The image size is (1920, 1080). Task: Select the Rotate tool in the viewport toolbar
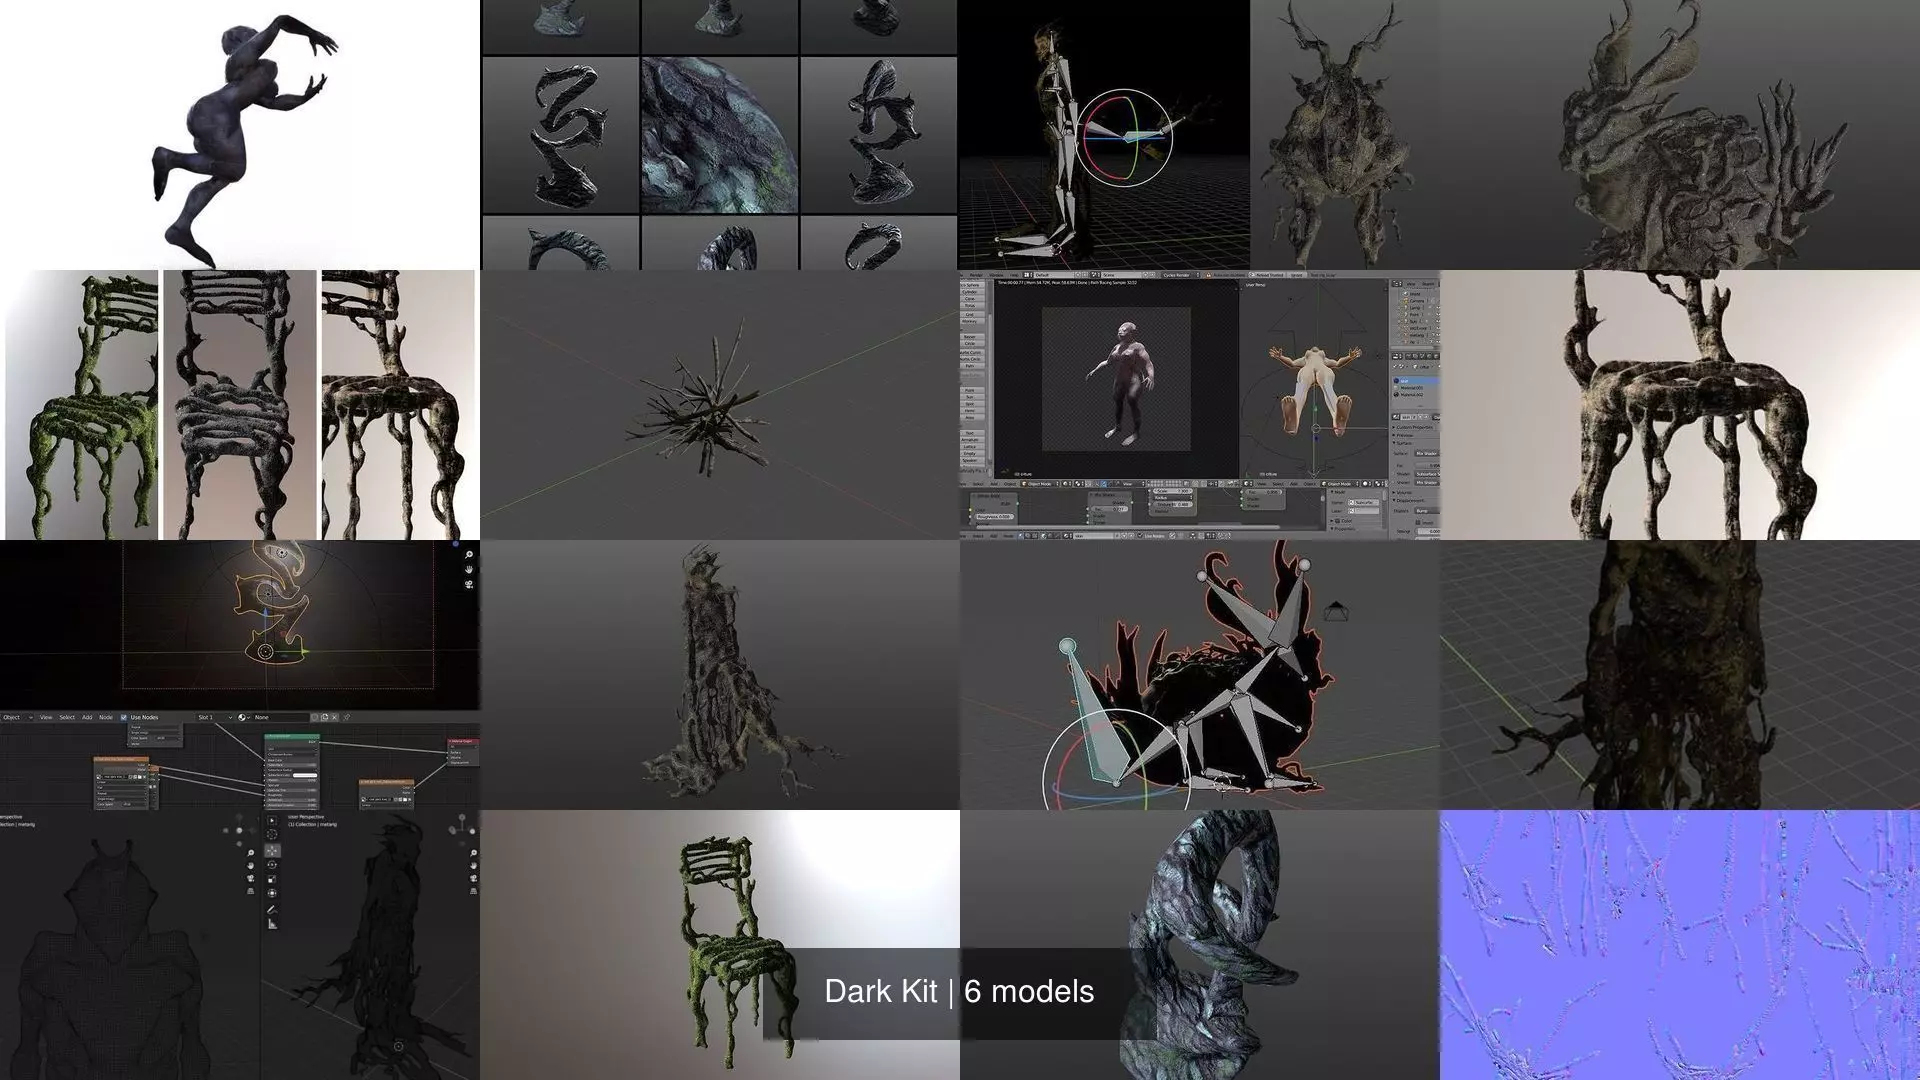tap(272, 865)
